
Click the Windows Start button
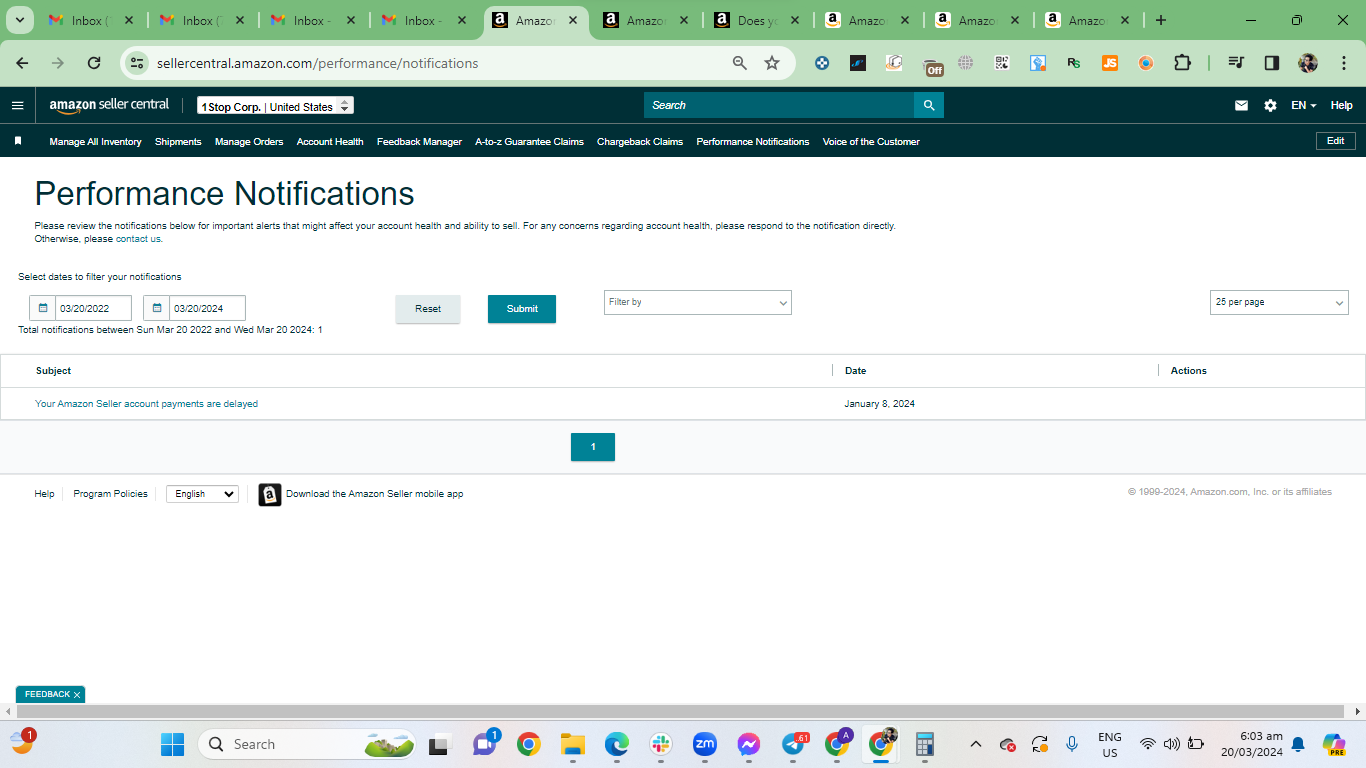[x=172, y=744]
